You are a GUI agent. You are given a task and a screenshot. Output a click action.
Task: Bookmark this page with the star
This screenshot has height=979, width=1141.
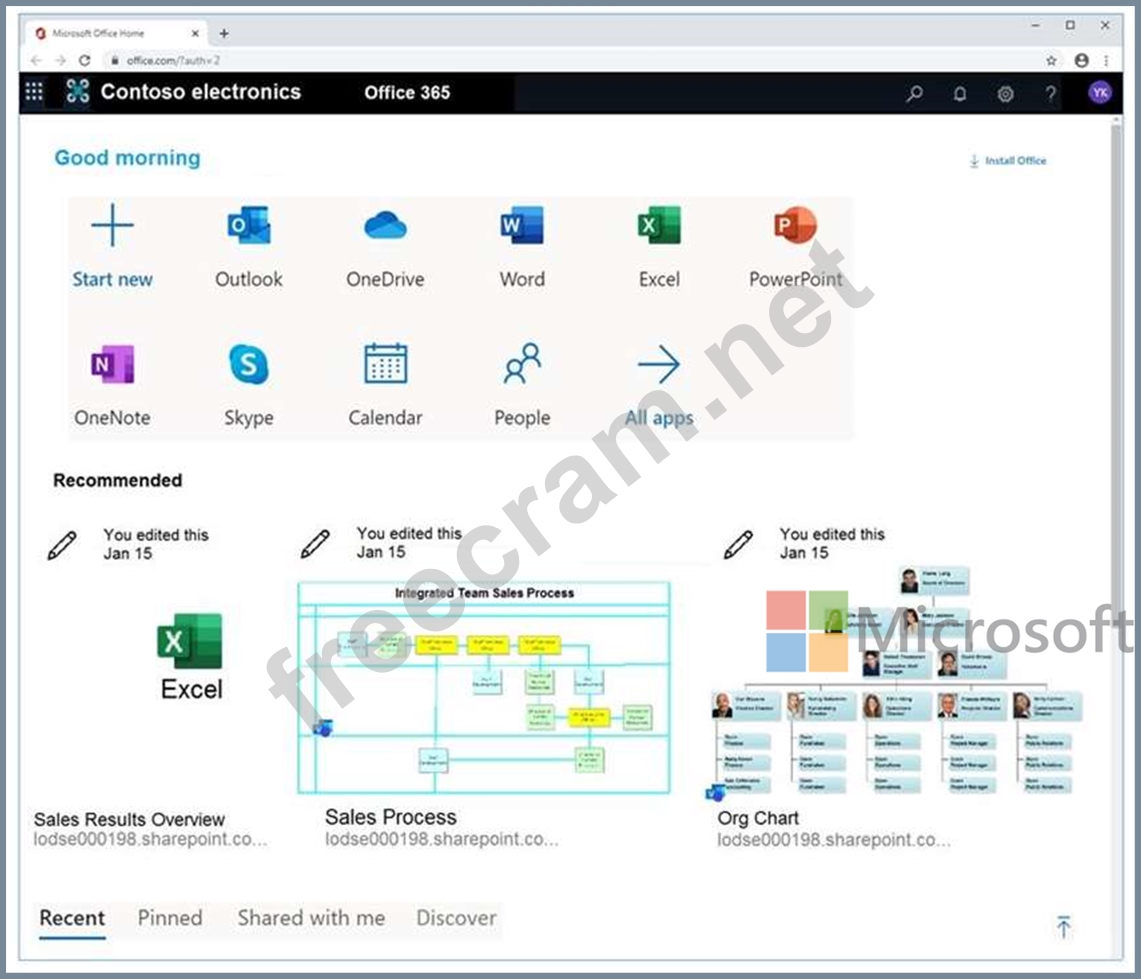1051,60
